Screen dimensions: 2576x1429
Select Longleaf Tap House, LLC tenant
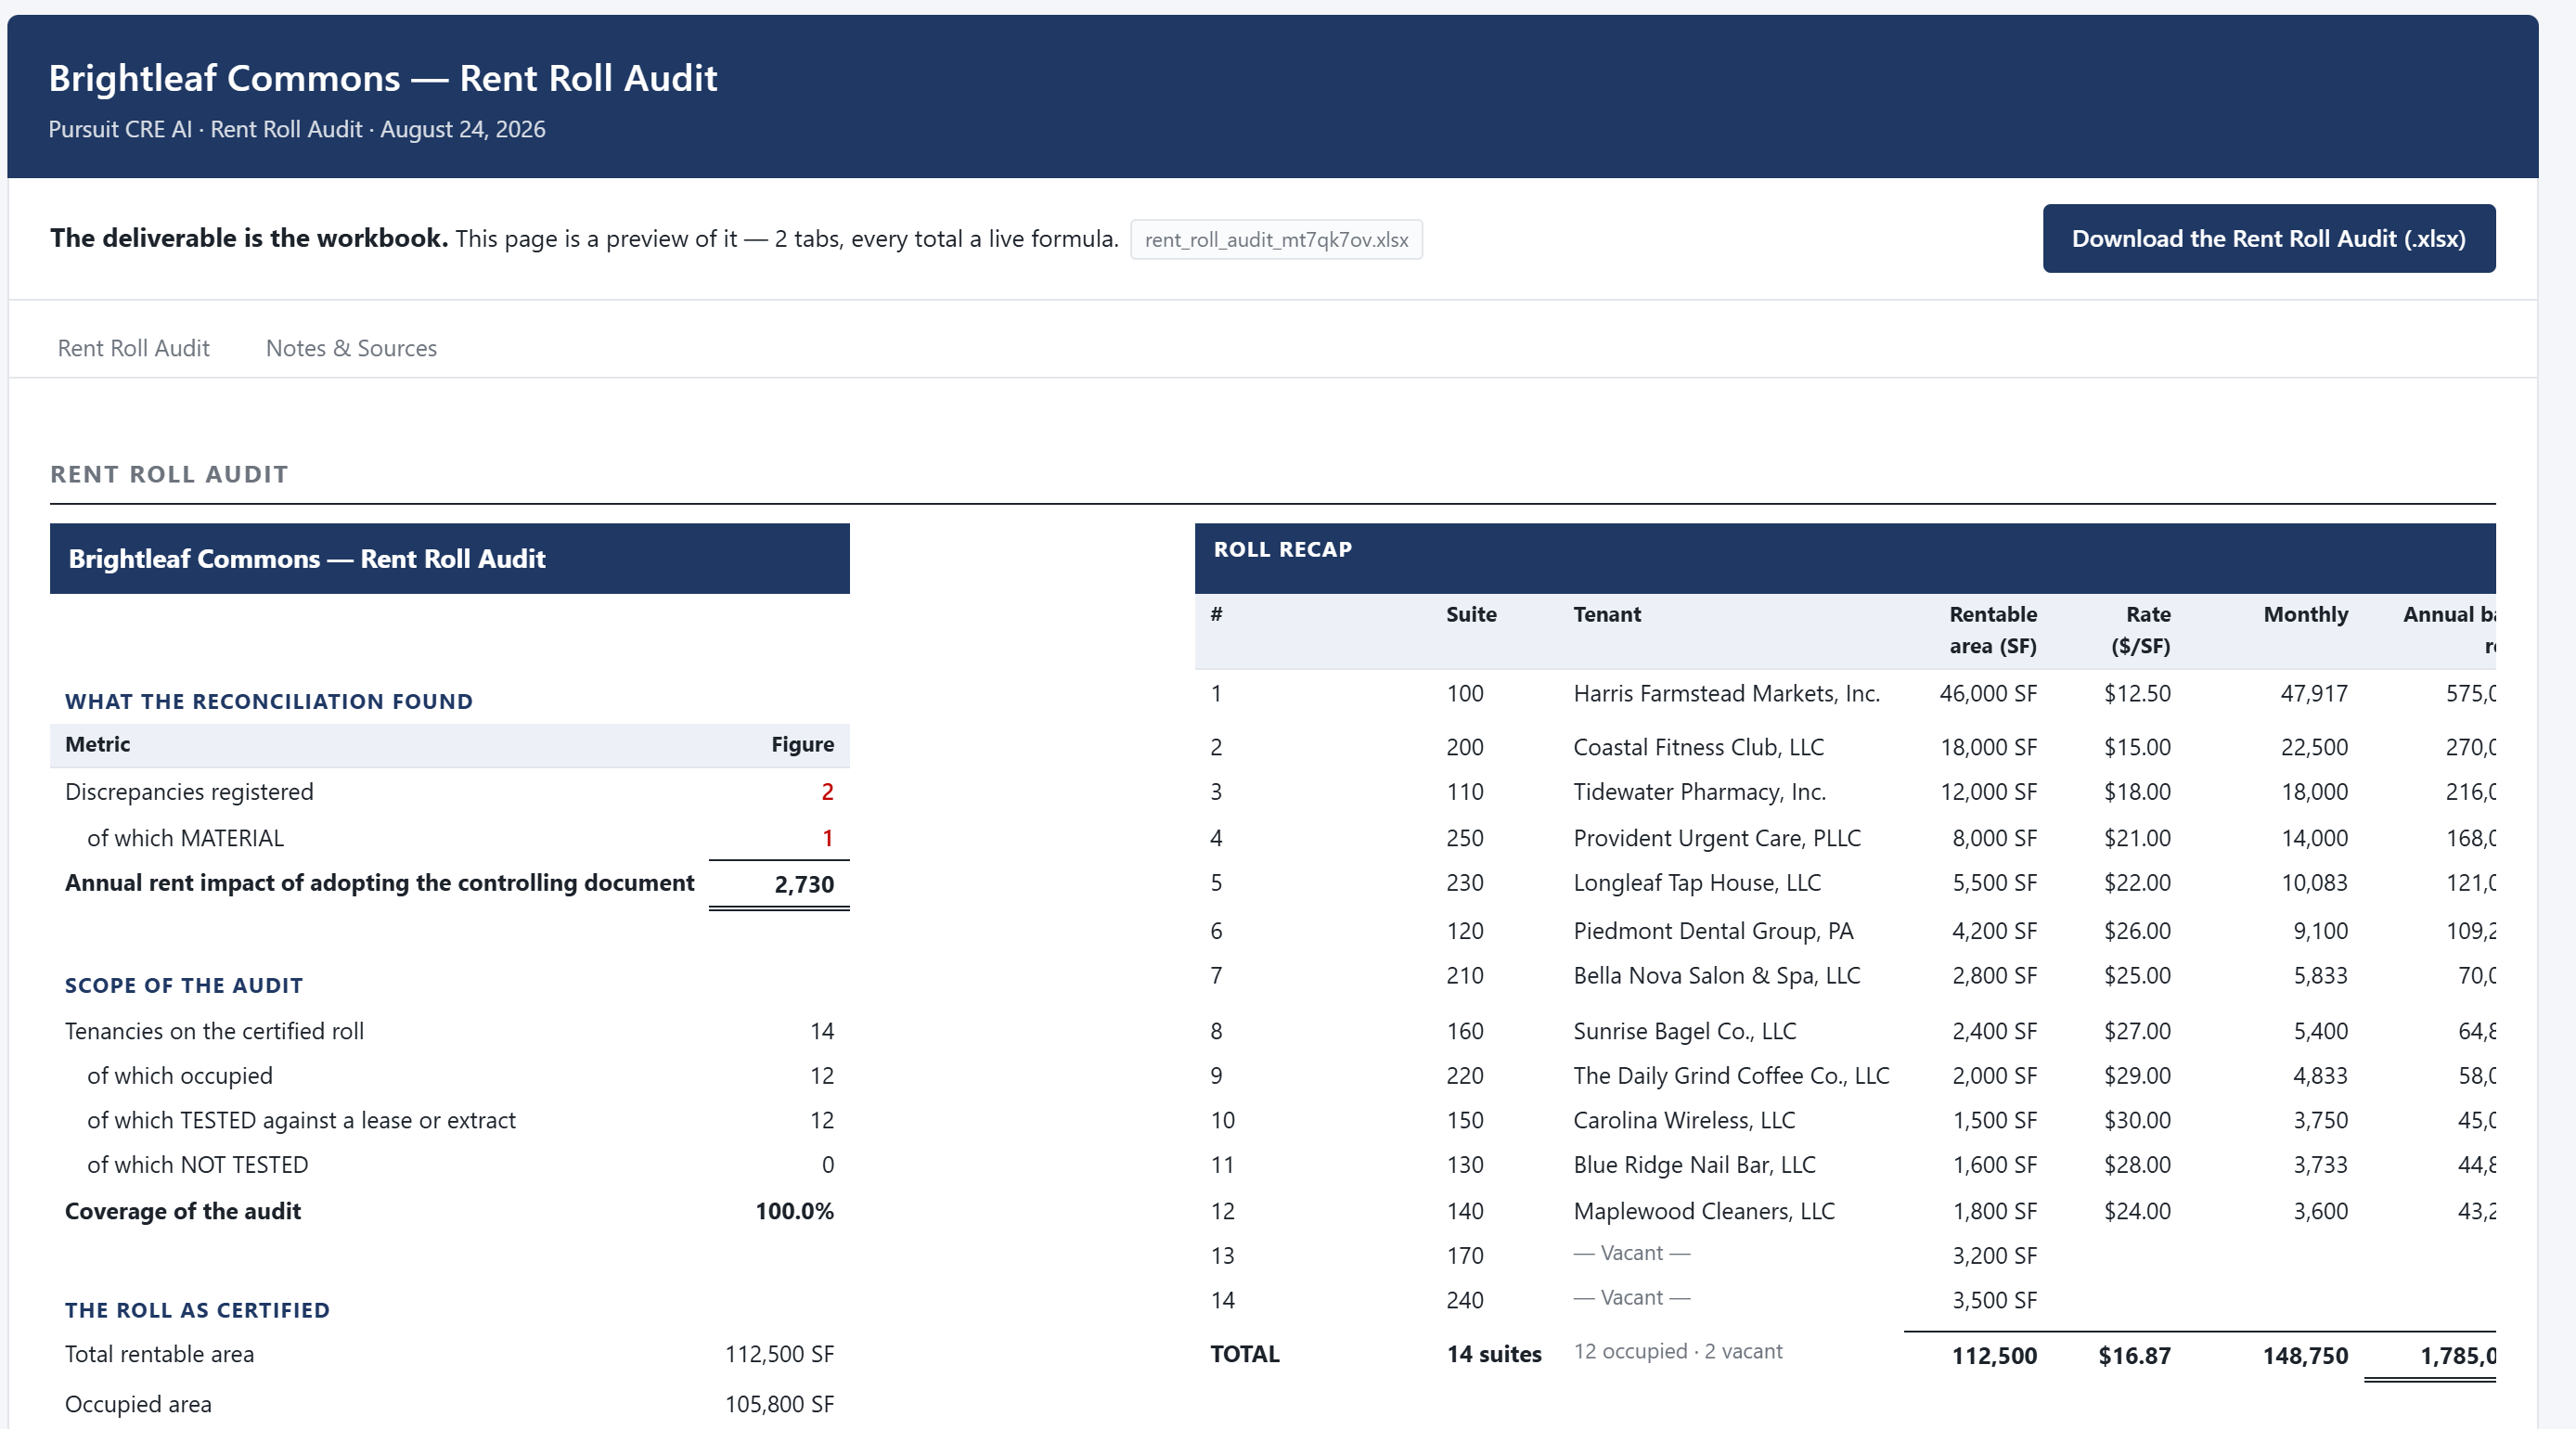tap(1696, 883)
